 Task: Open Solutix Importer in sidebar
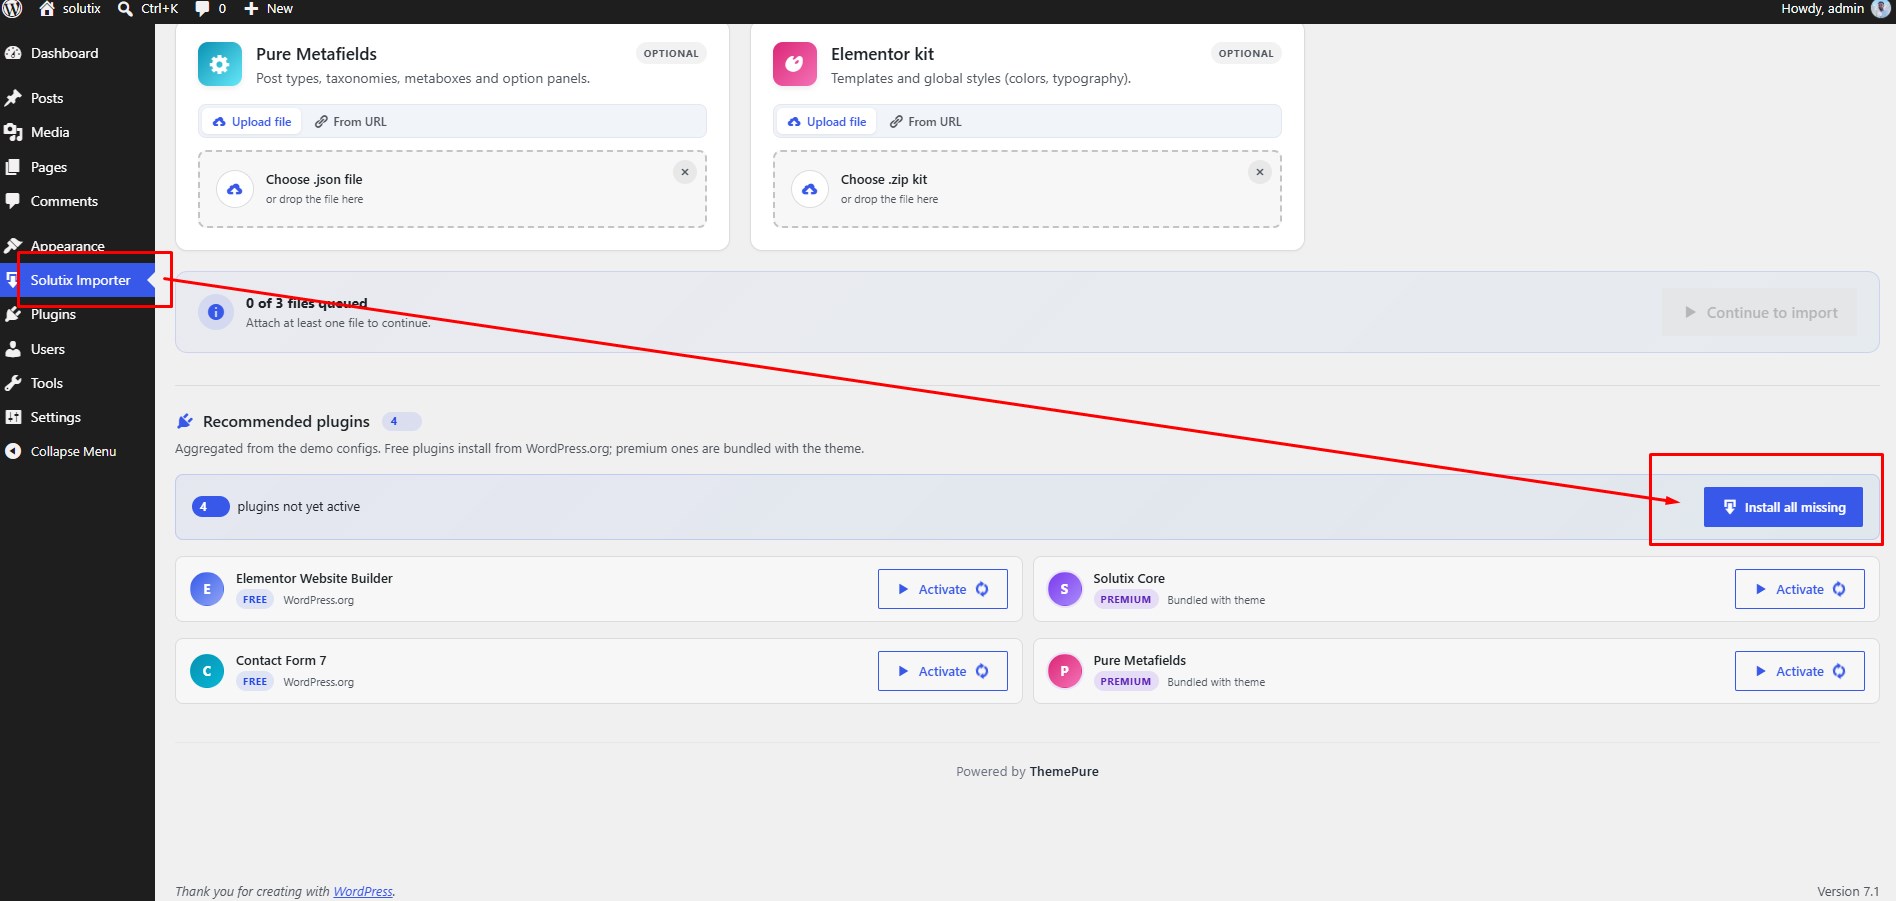point(78,280)
